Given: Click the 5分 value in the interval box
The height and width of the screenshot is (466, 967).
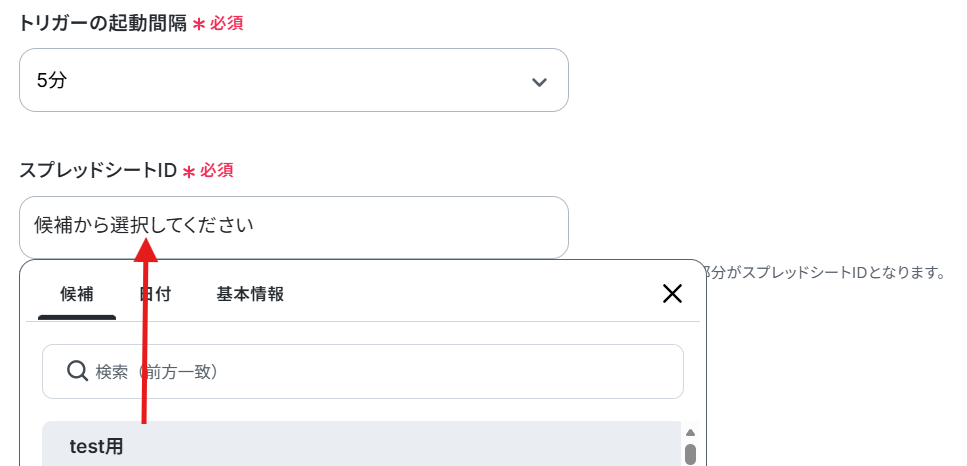Looking at the screenshot, I should pyautogui.click(x=52, y=81).
